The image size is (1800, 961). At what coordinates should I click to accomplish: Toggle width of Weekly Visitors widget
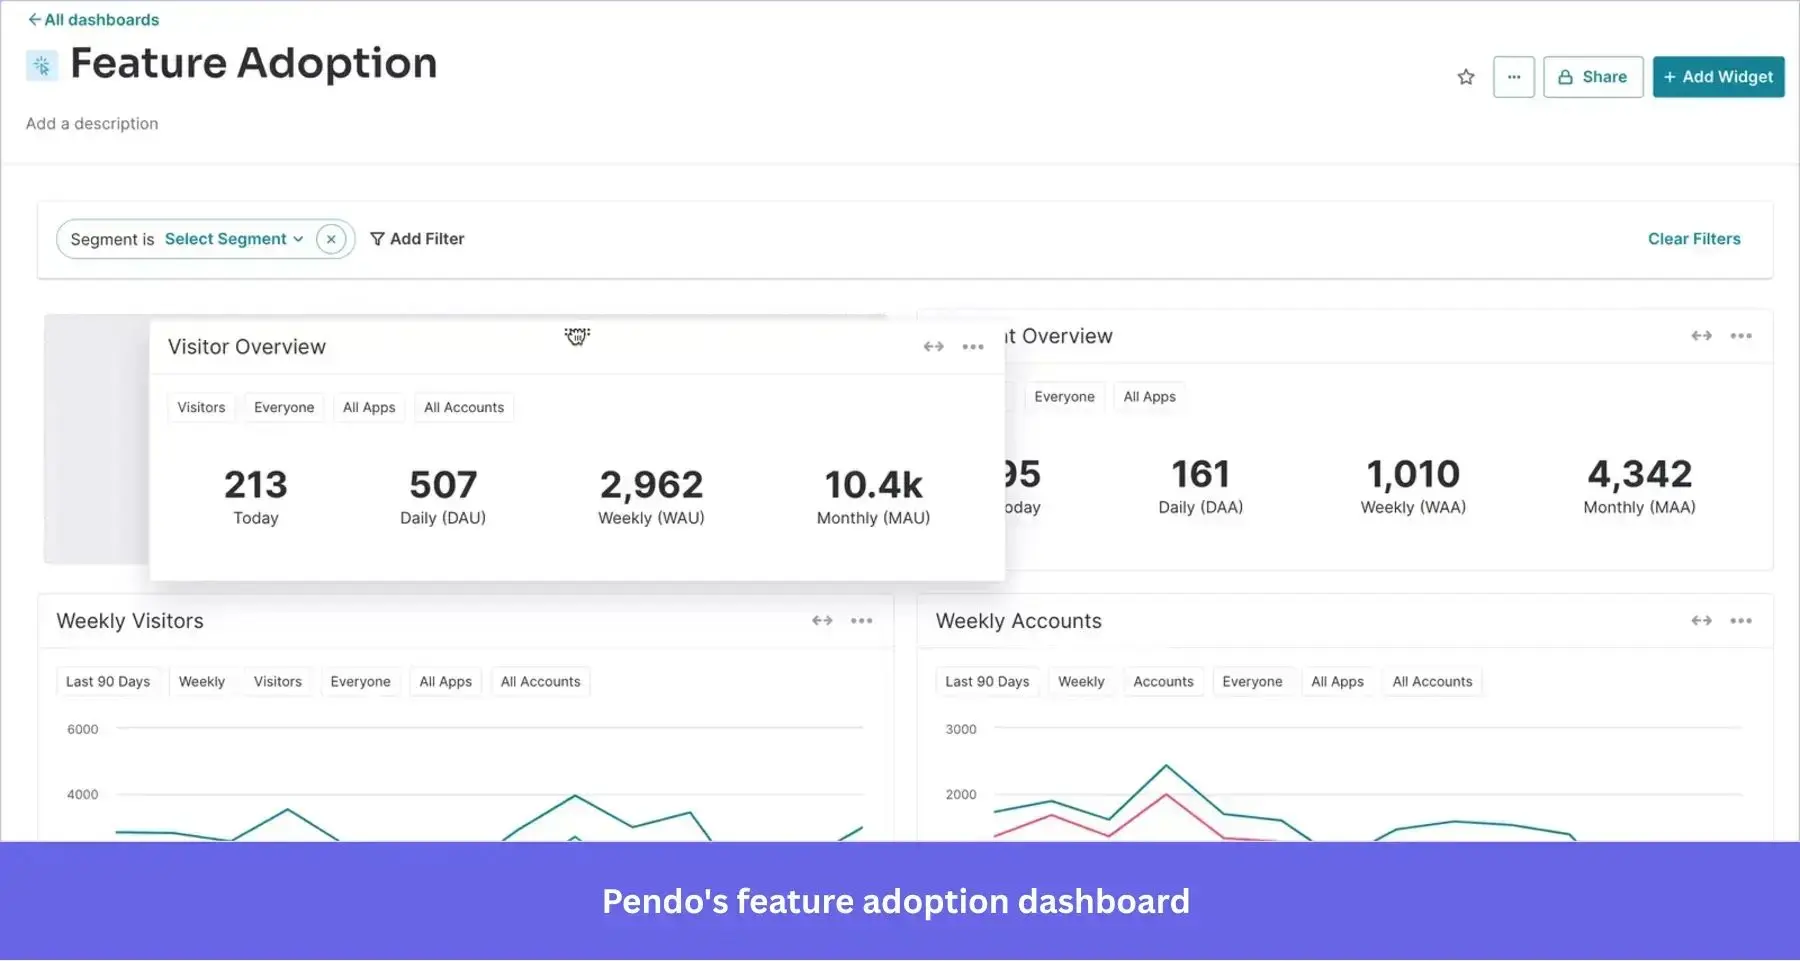pyautogui.click(x=822, y=621)
